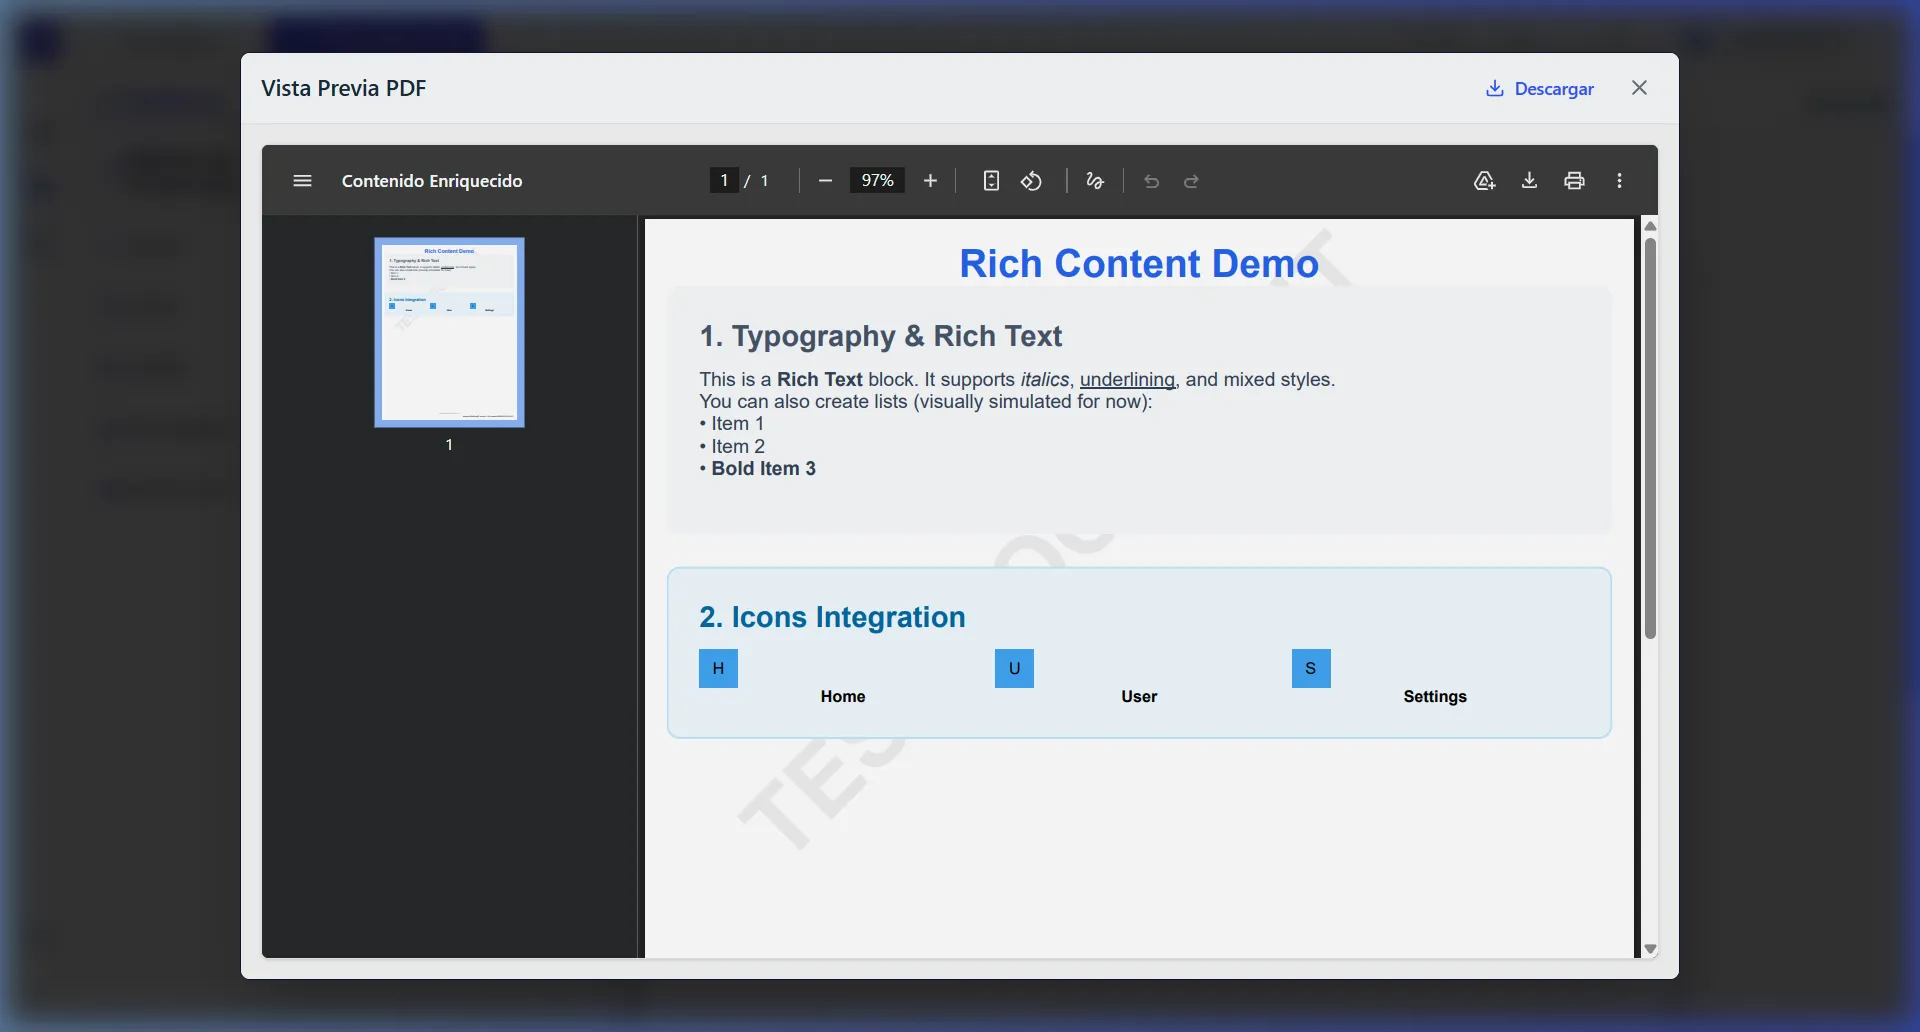Image resolution: width=1920 pixels, height=1032 pixels.
Task: Click the italic word "italics"
Action: pos(1044,380)
